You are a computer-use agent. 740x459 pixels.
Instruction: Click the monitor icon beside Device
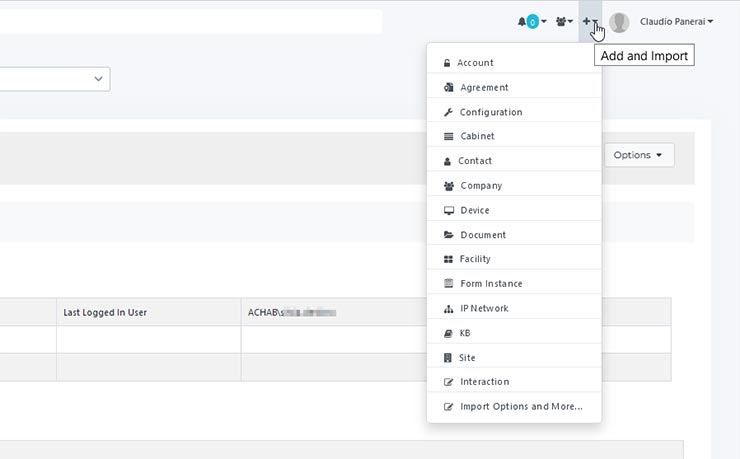[448, 210]
